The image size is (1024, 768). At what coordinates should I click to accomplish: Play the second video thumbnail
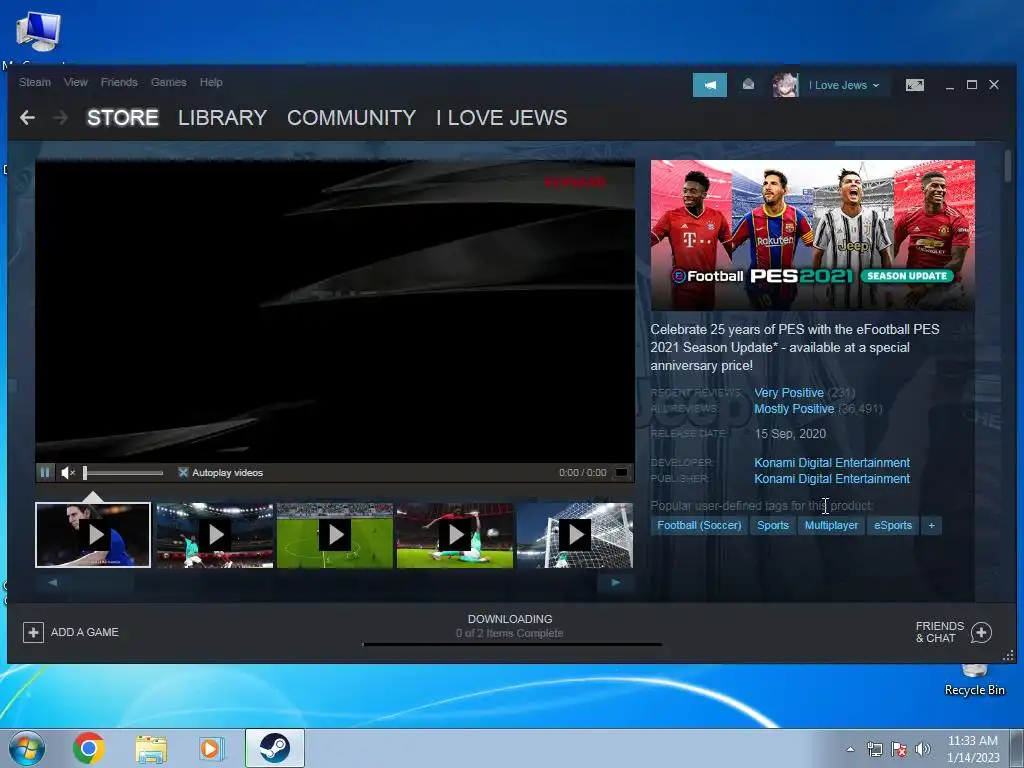(x=215, y=535)
